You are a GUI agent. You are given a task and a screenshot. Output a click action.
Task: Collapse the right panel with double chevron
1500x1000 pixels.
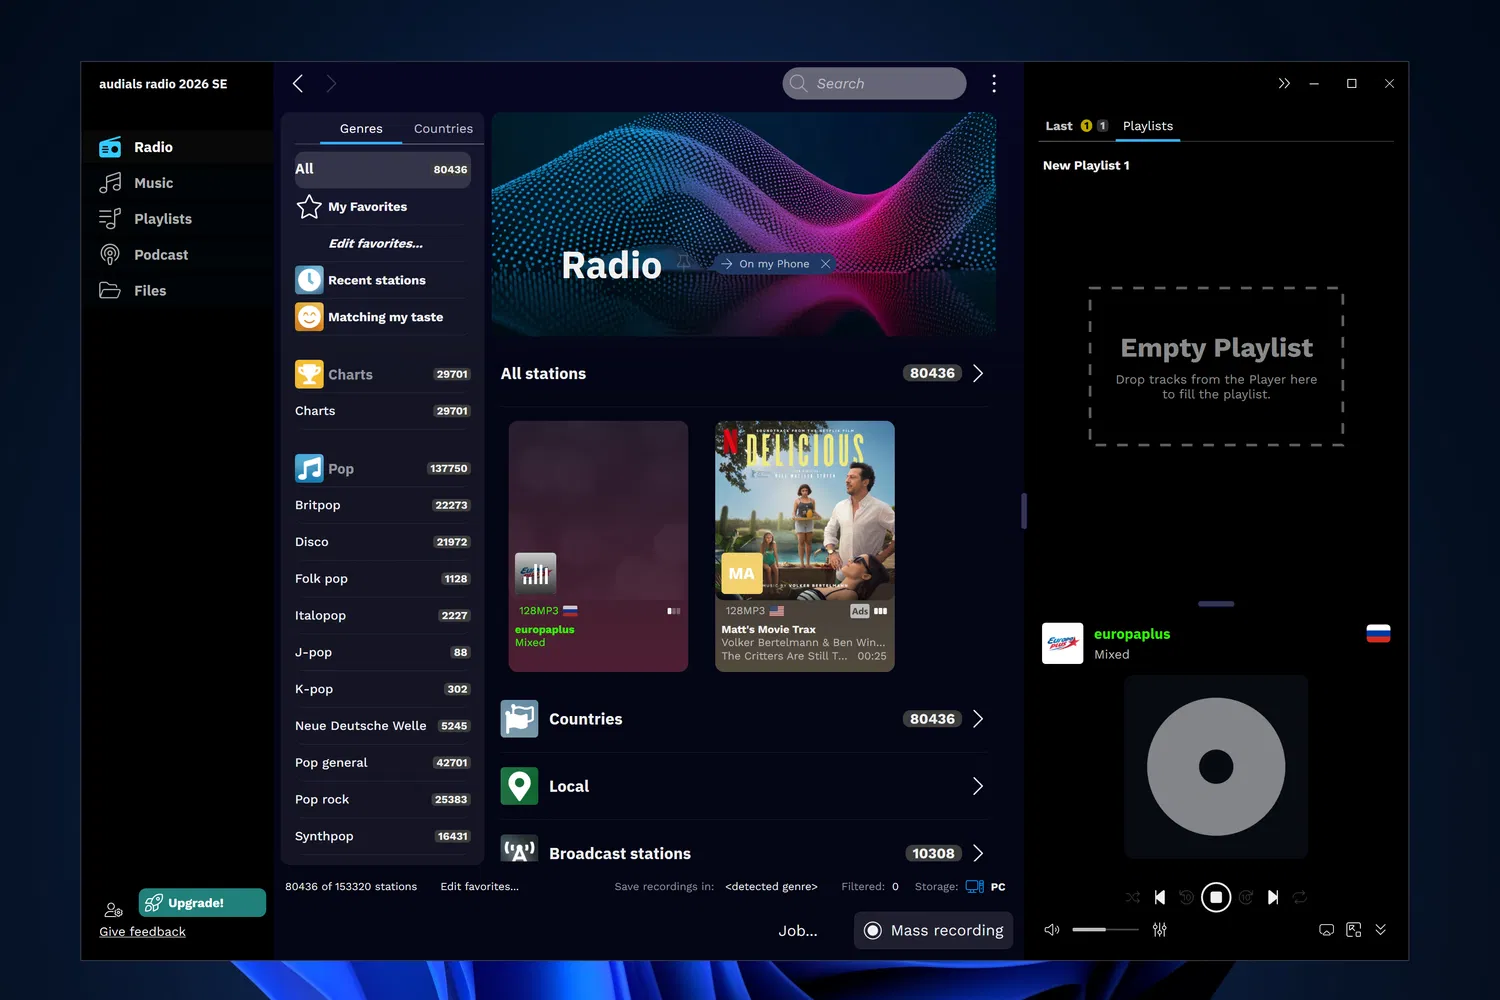1284,84
